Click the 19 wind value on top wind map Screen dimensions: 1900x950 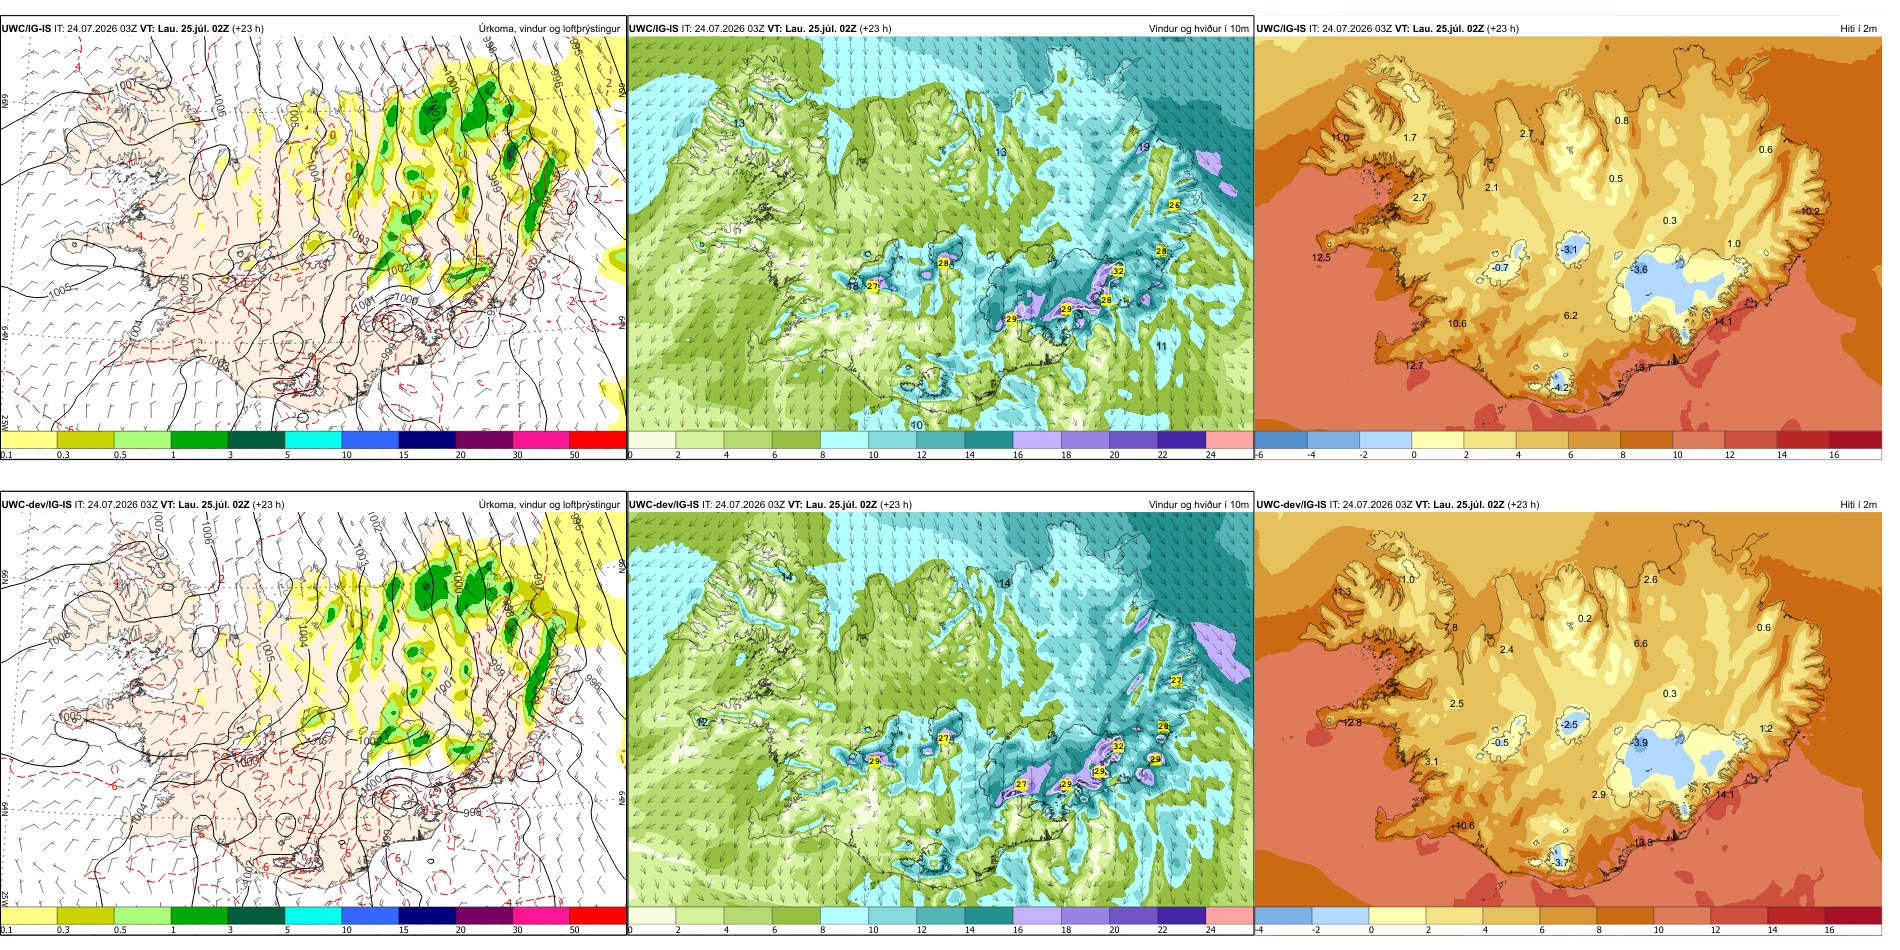1144,147
